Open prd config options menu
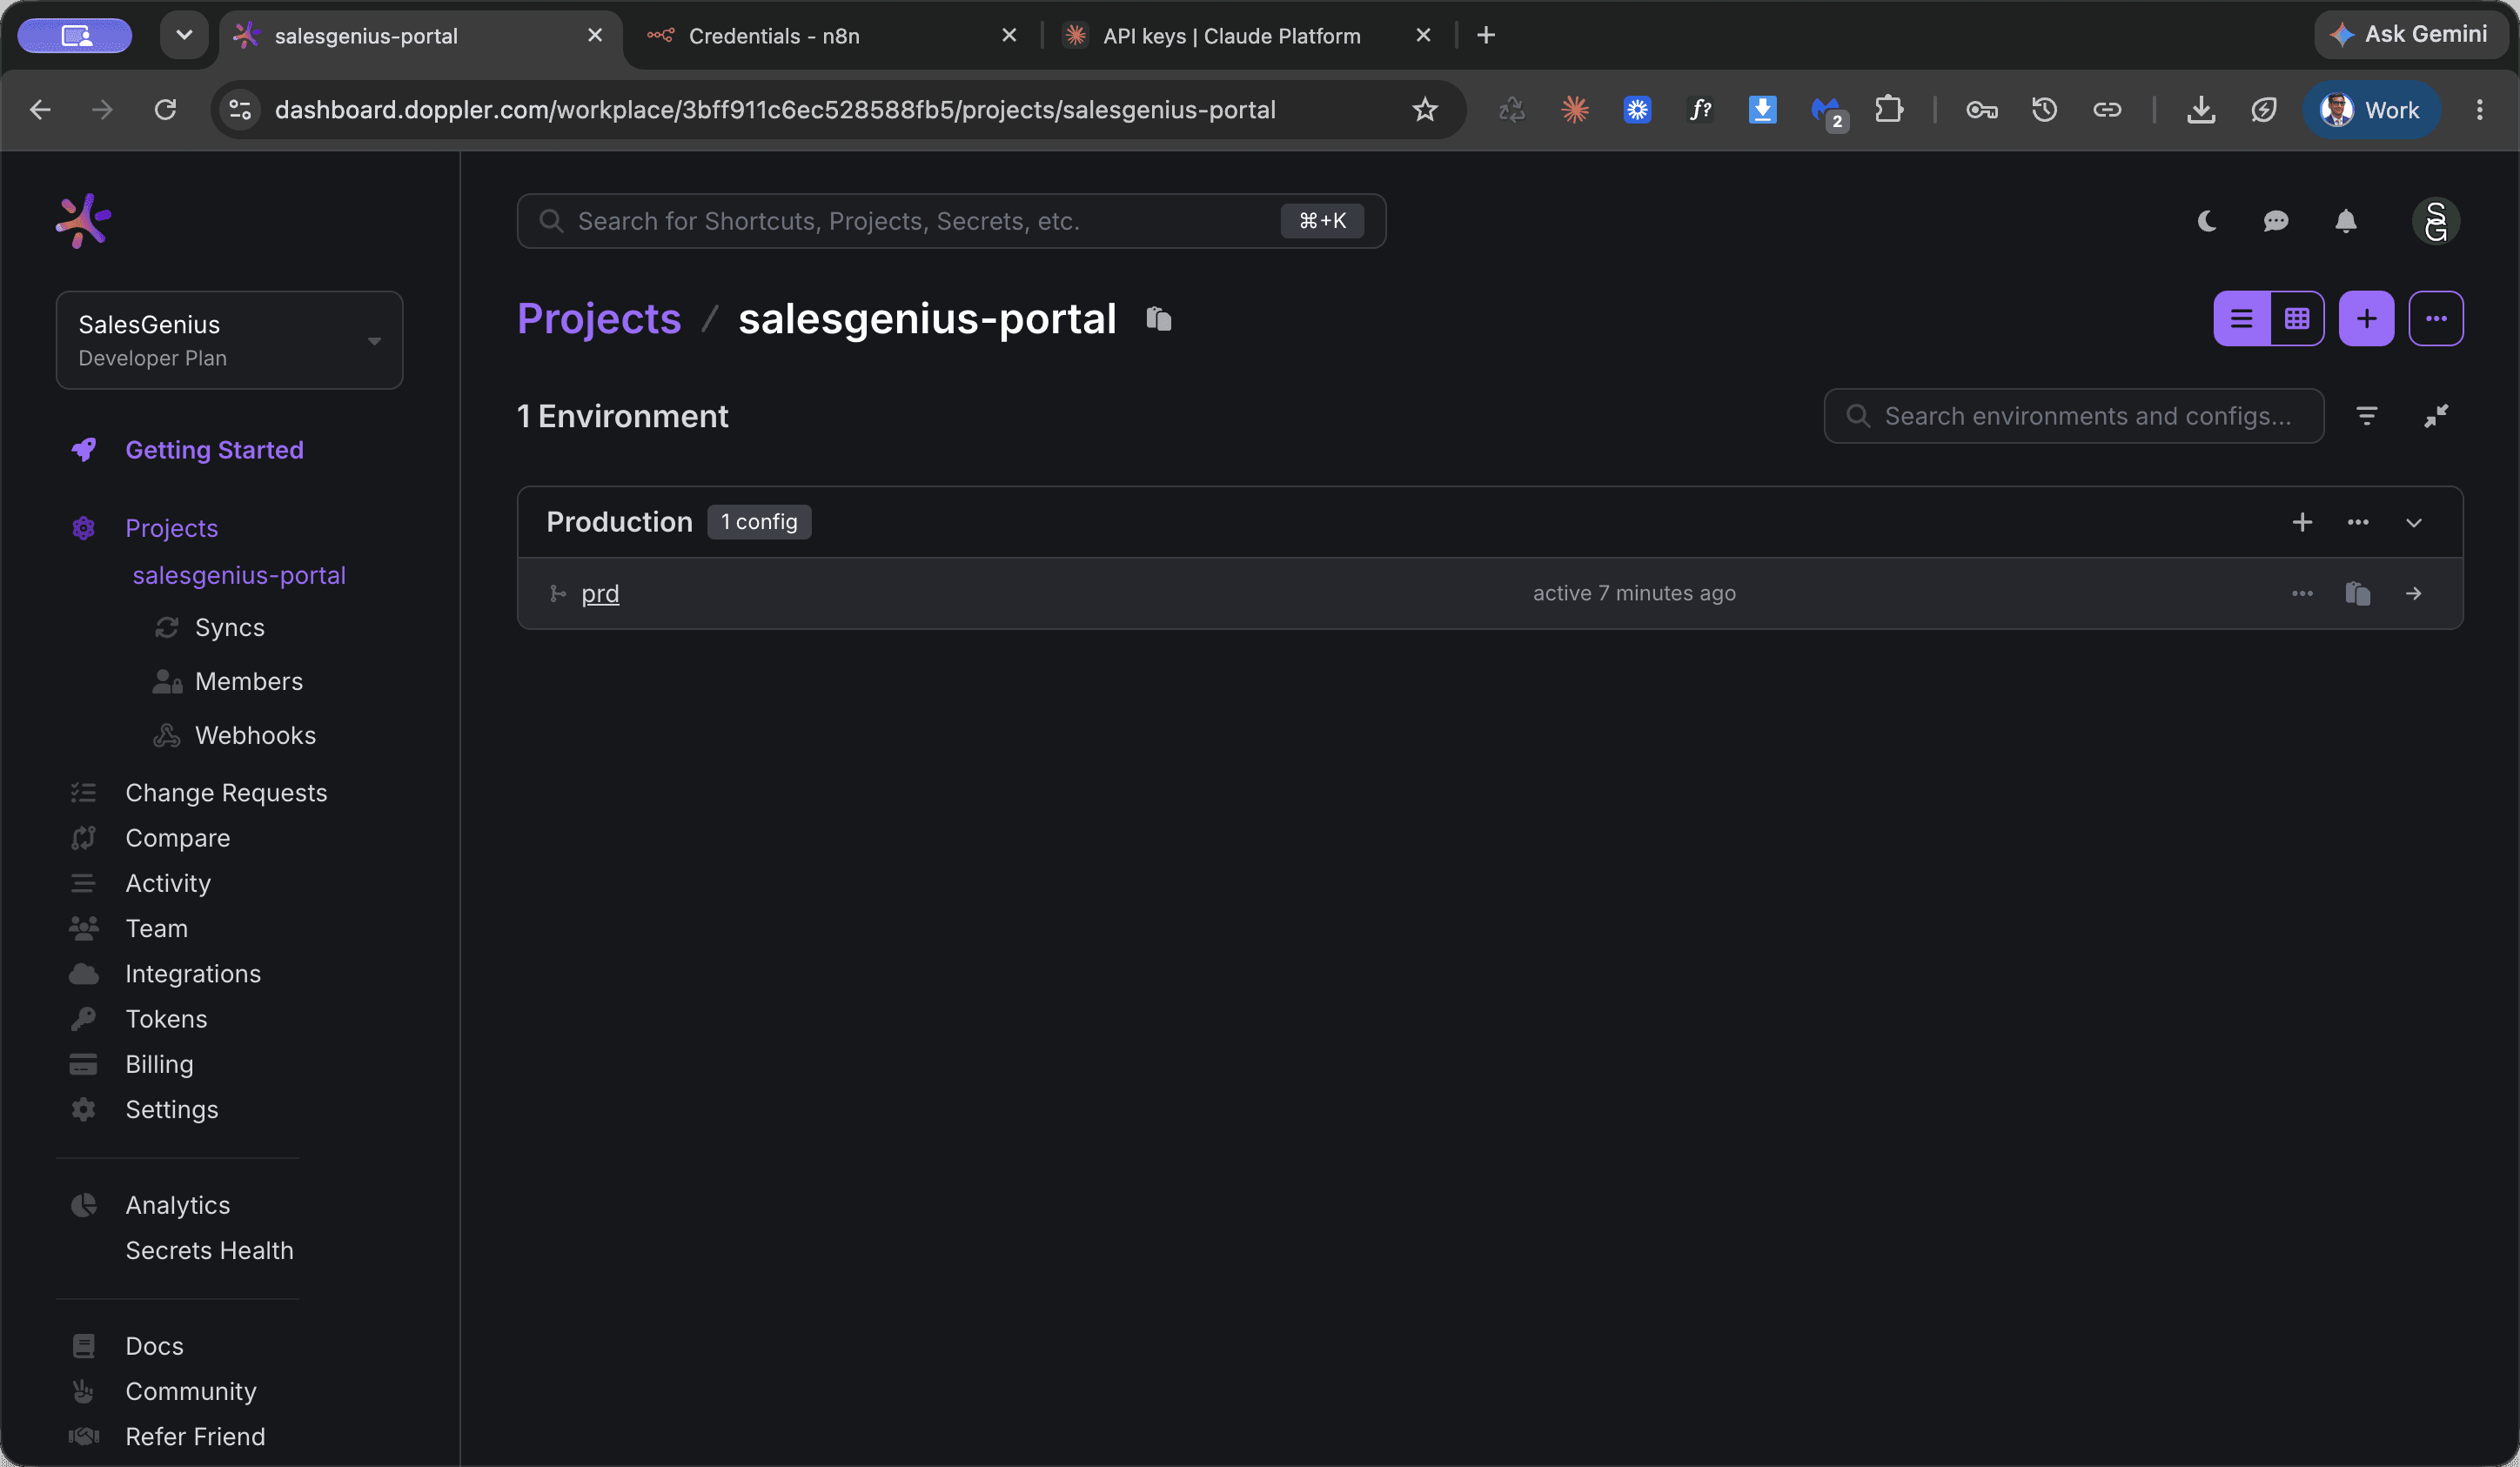 [x=2302, y=594]
